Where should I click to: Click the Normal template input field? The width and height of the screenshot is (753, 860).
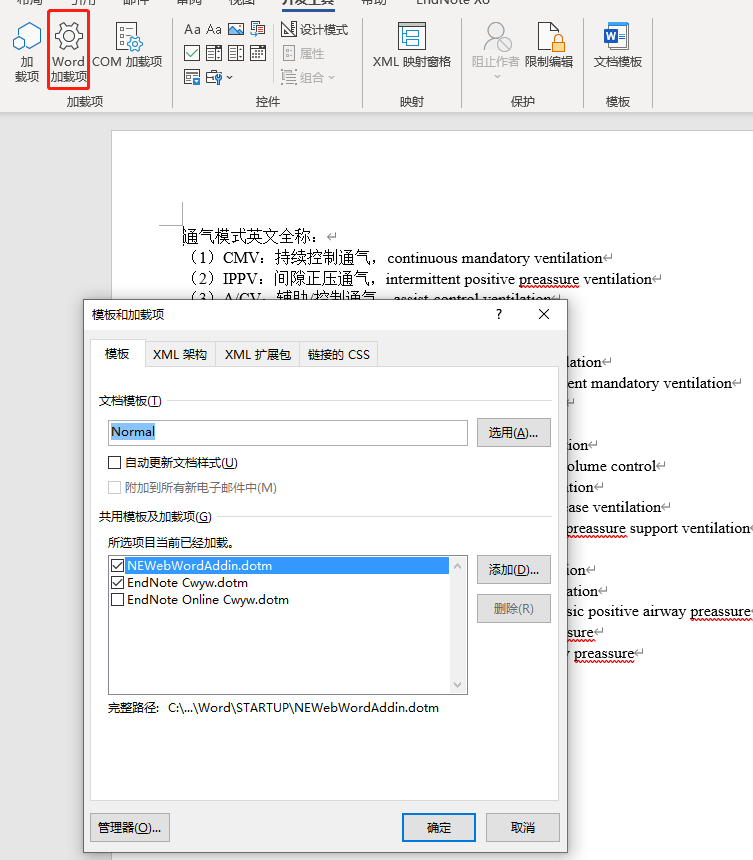288,433
